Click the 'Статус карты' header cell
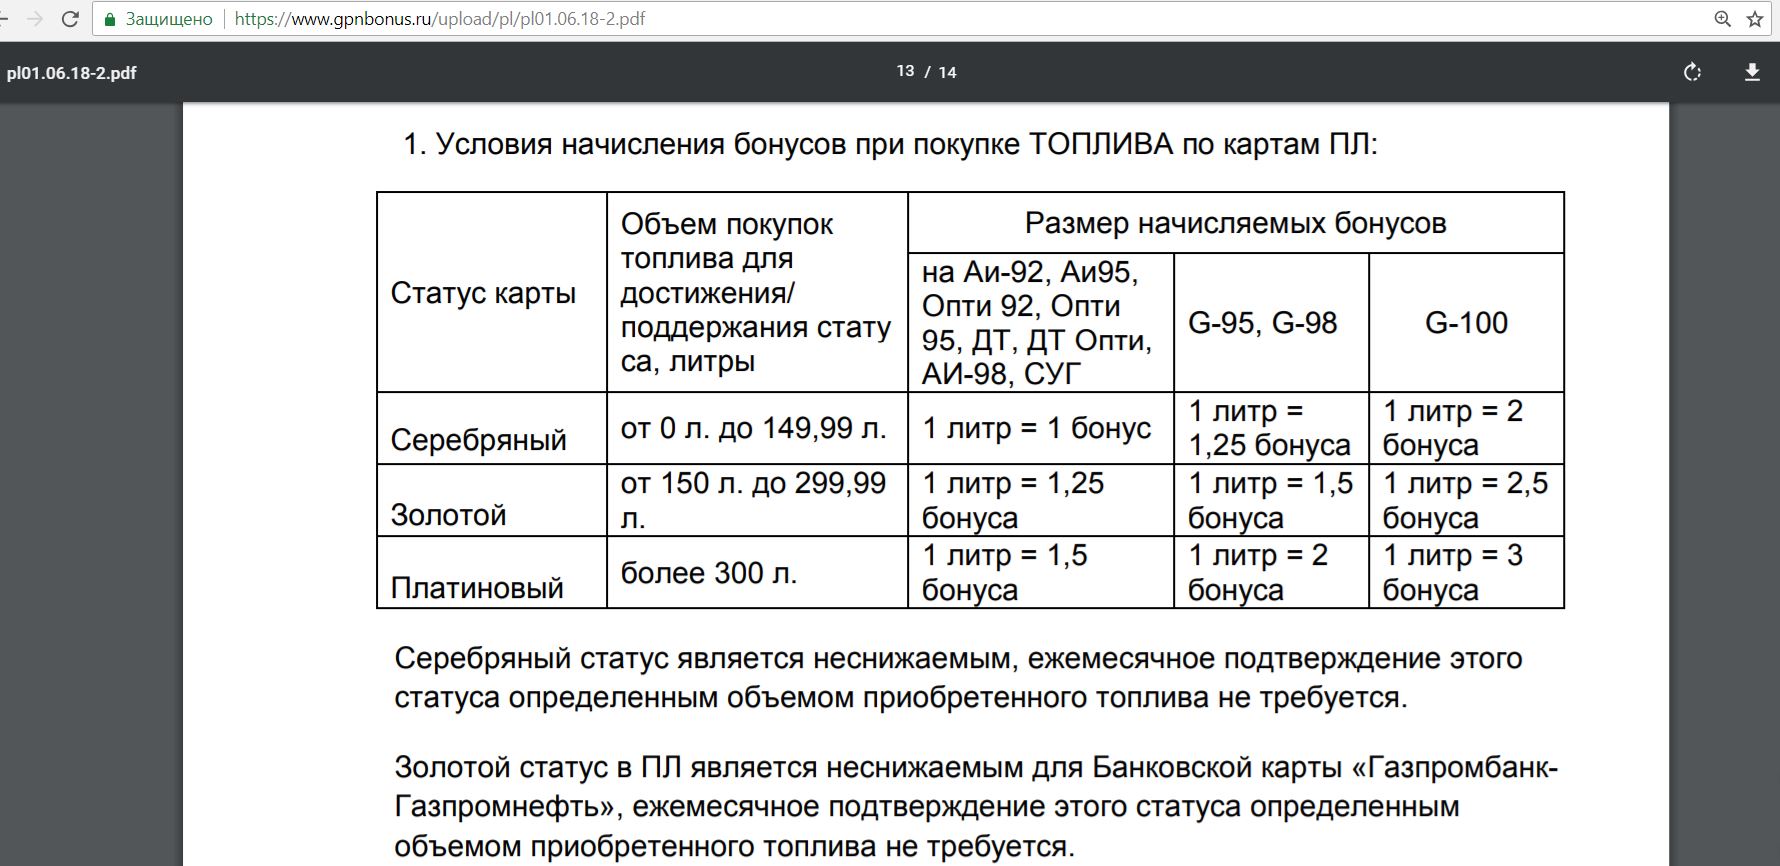 [492, 292]
